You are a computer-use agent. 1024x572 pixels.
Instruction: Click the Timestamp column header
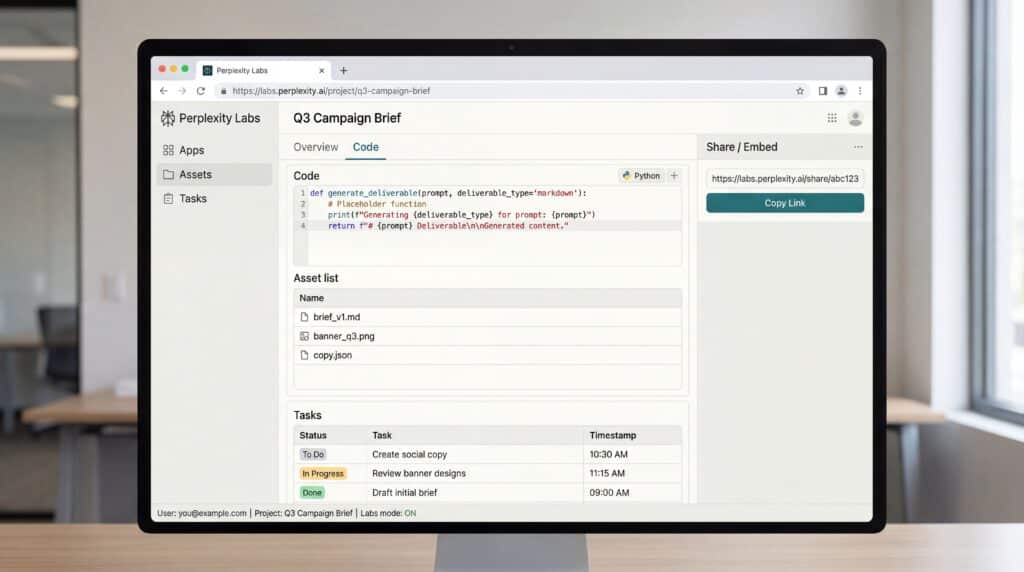[x=613, y=436]
